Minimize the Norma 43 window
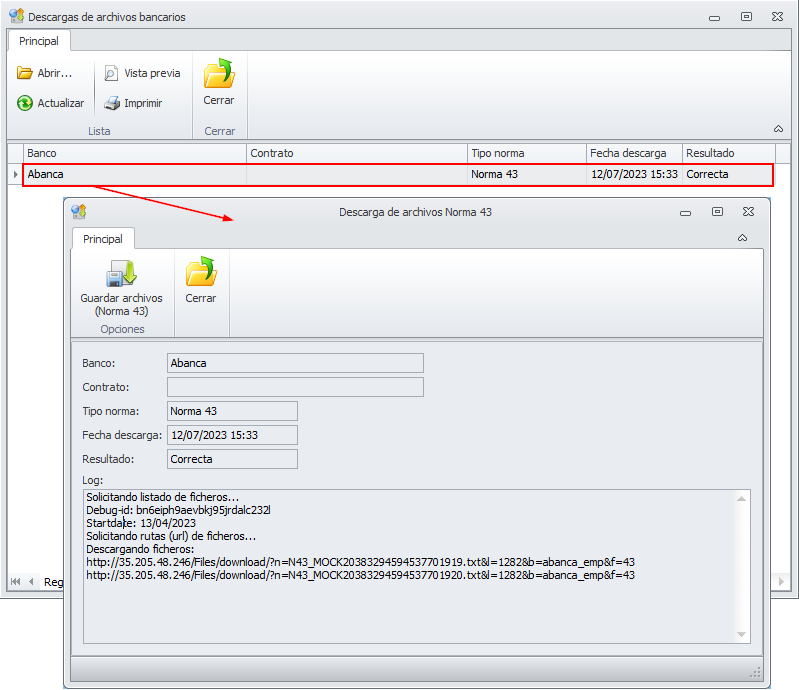 click(x=685, y=213)
